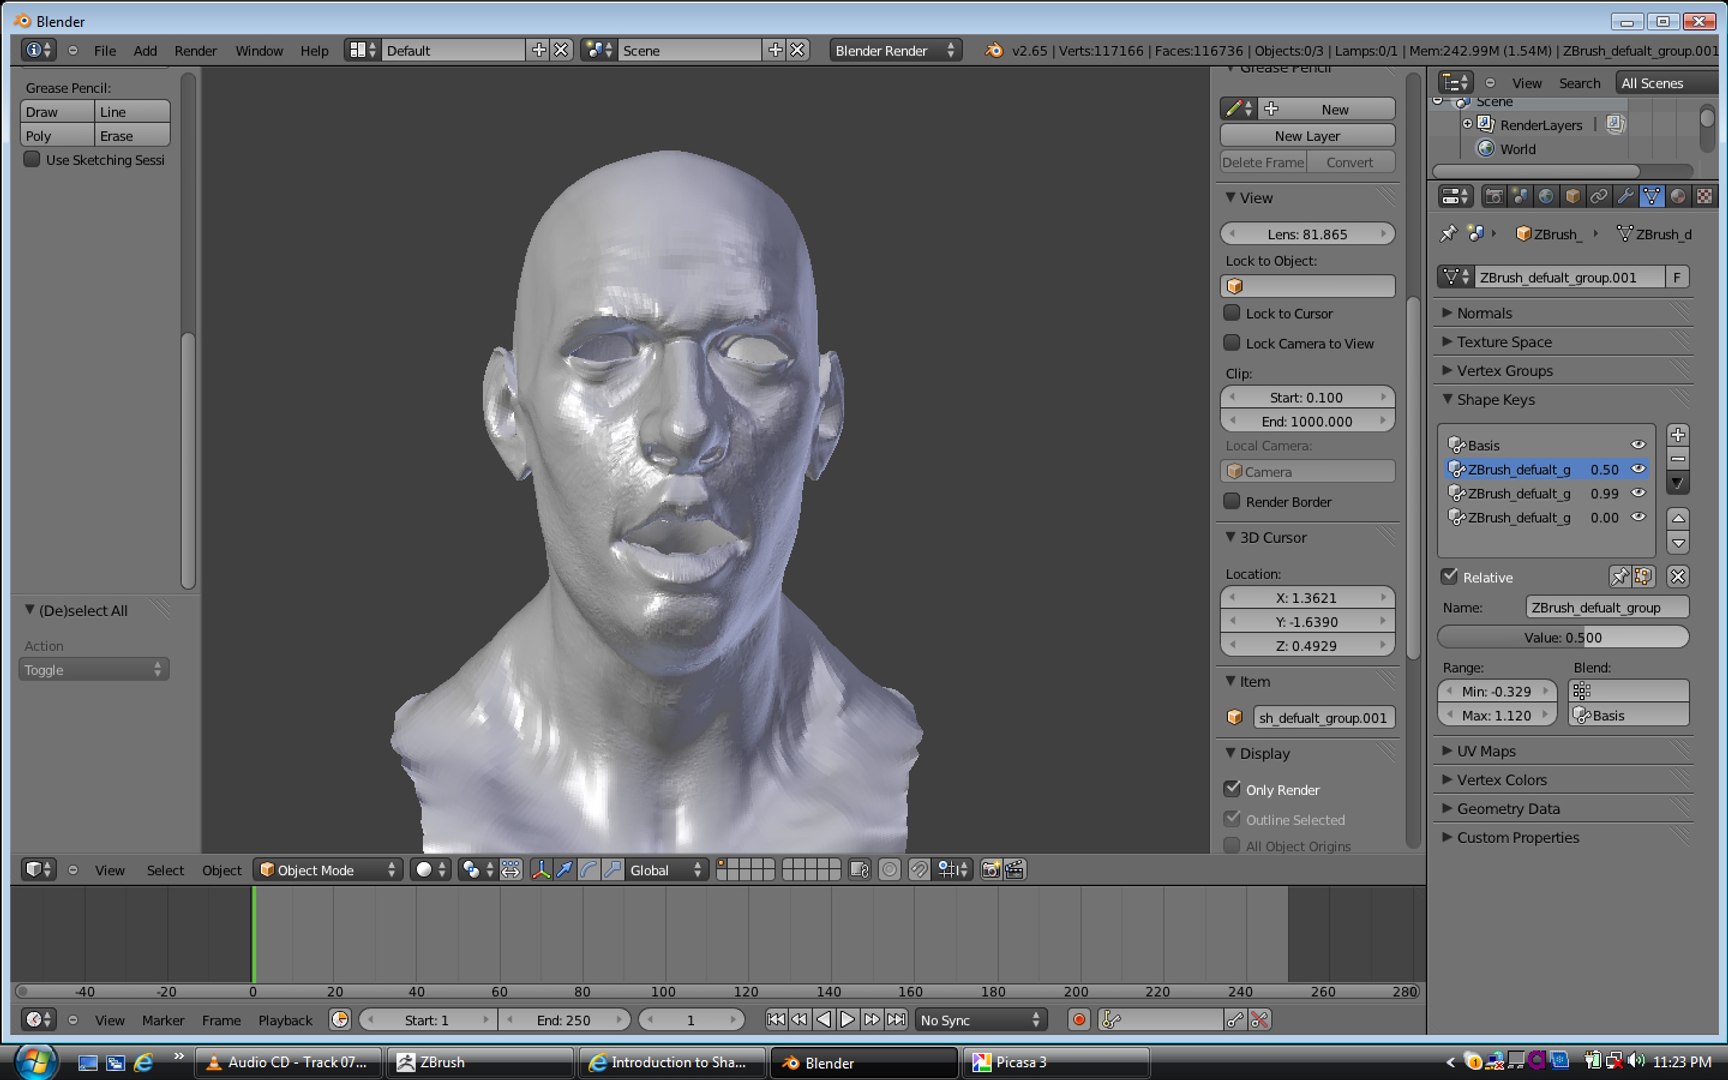Expand the UV Maps panel
This screenshot has height=1080, width=1728.
coord(1485,751)
